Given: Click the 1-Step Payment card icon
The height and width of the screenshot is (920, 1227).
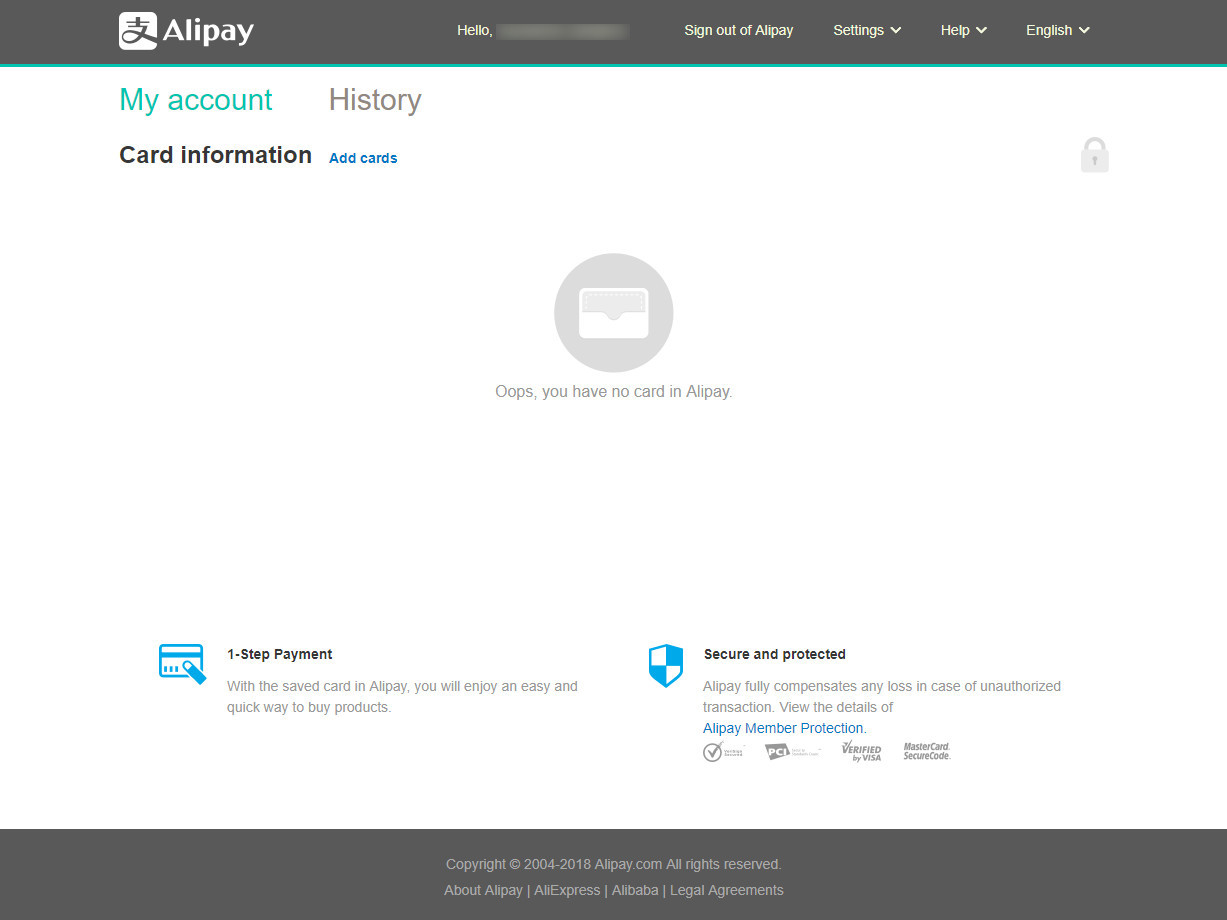Looking at the screenshot, I should coord(182,664).
